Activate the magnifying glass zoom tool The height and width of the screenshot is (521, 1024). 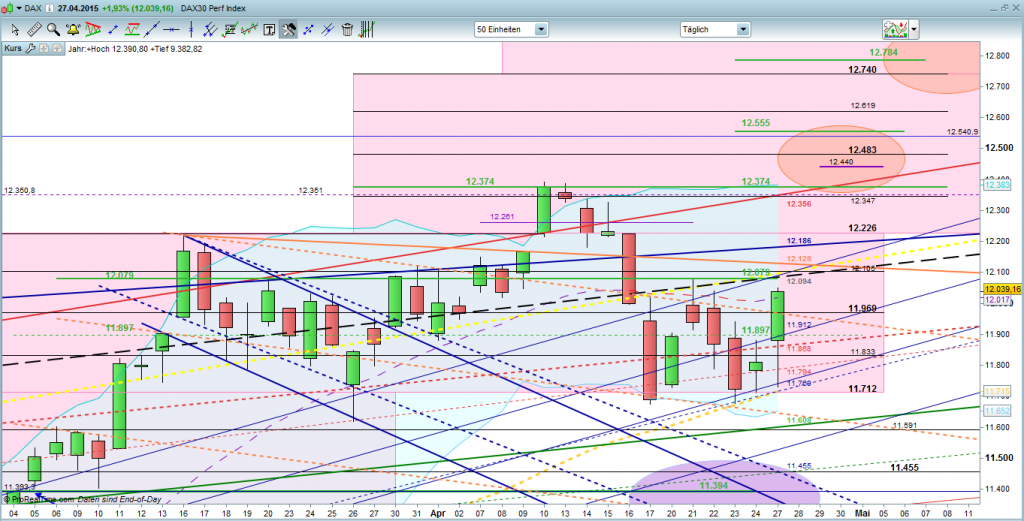[53, 29]
